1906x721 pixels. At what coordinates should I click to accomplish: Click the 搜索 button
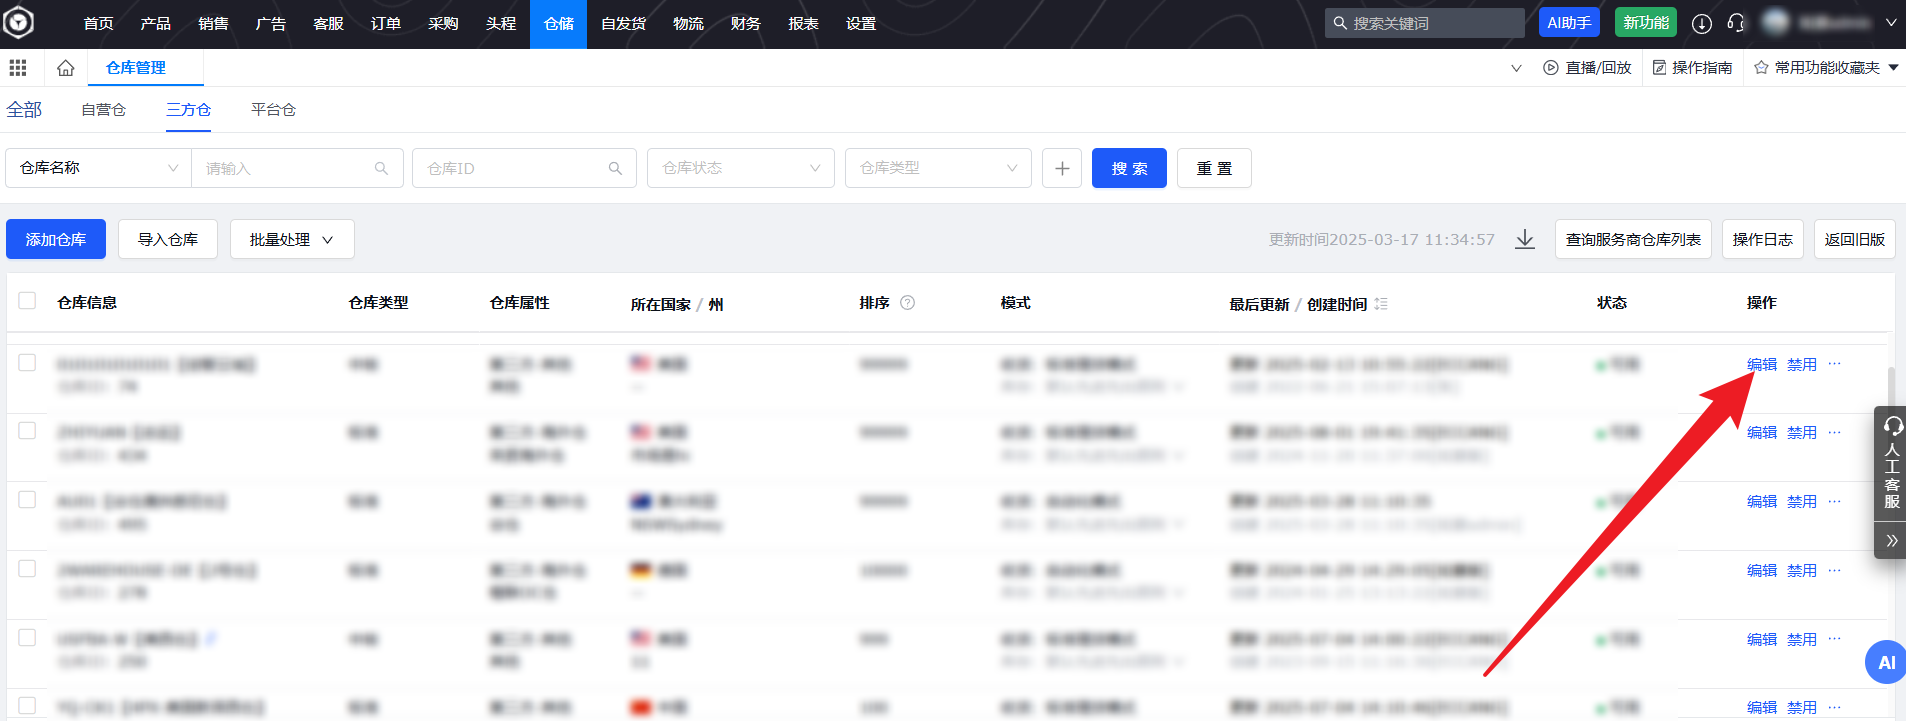1129,168
